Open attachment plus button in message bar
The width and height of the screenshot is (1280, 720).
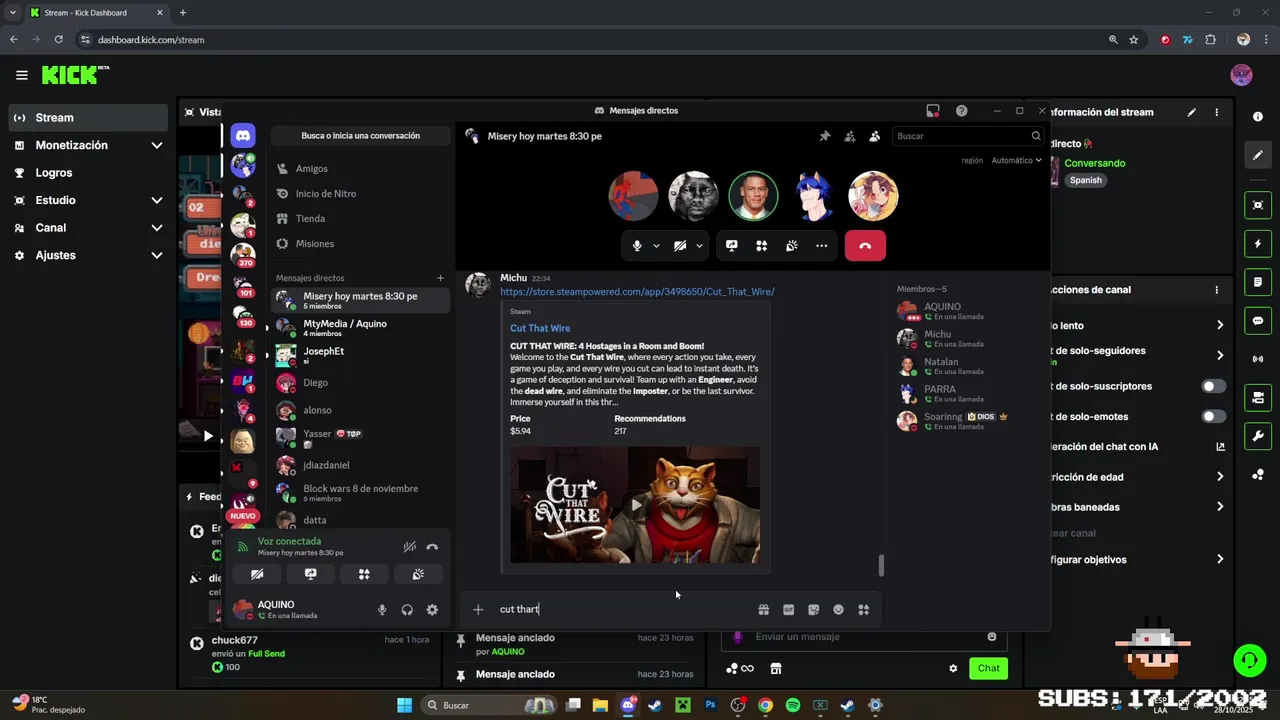coord(478,609)
